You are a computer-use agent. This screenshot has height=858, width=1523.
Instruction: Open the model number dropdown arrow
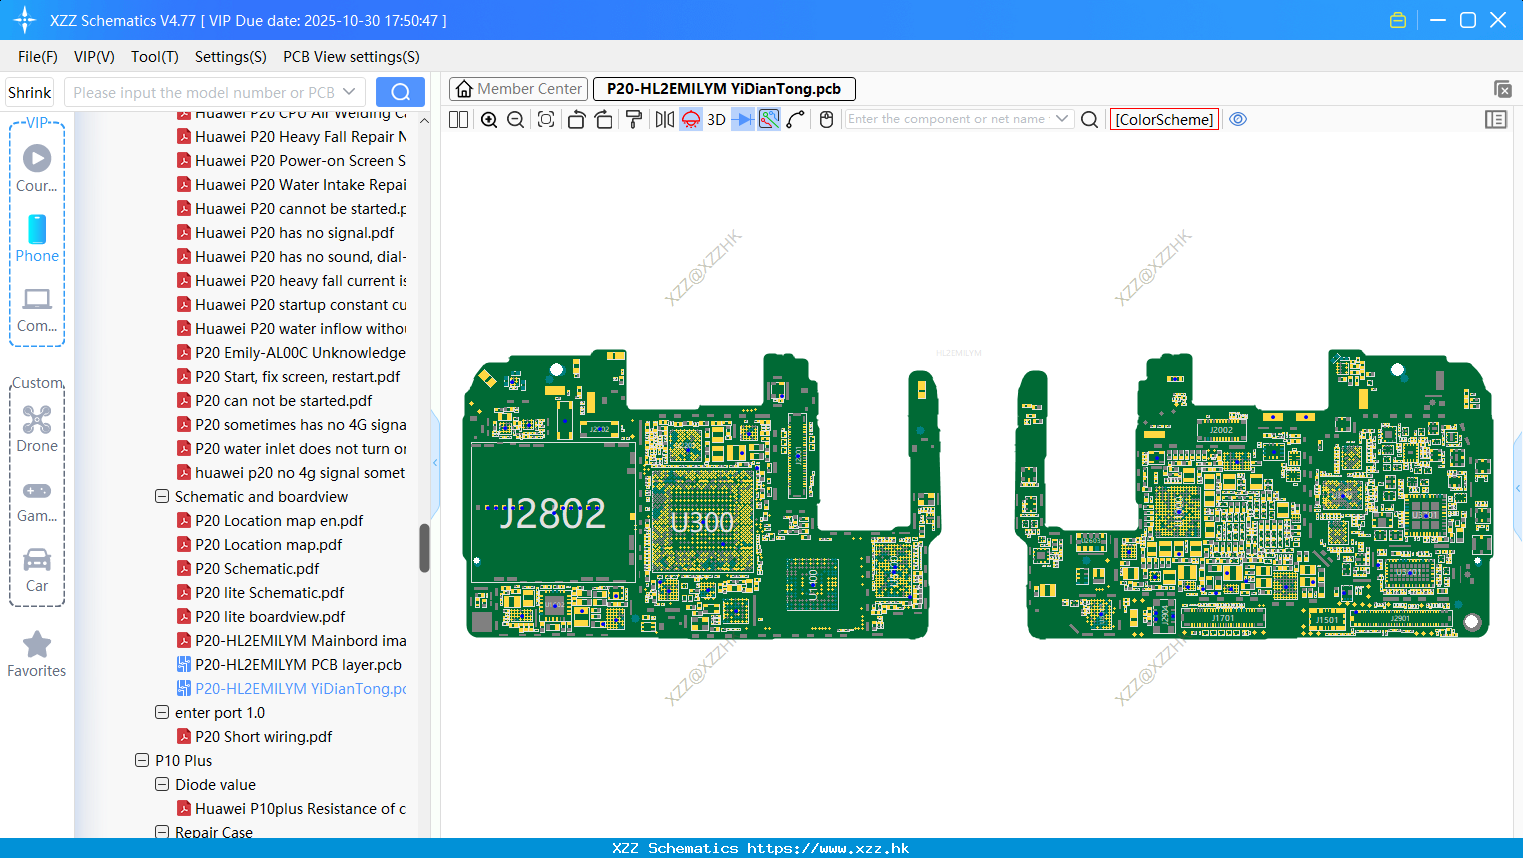(349, 92)
